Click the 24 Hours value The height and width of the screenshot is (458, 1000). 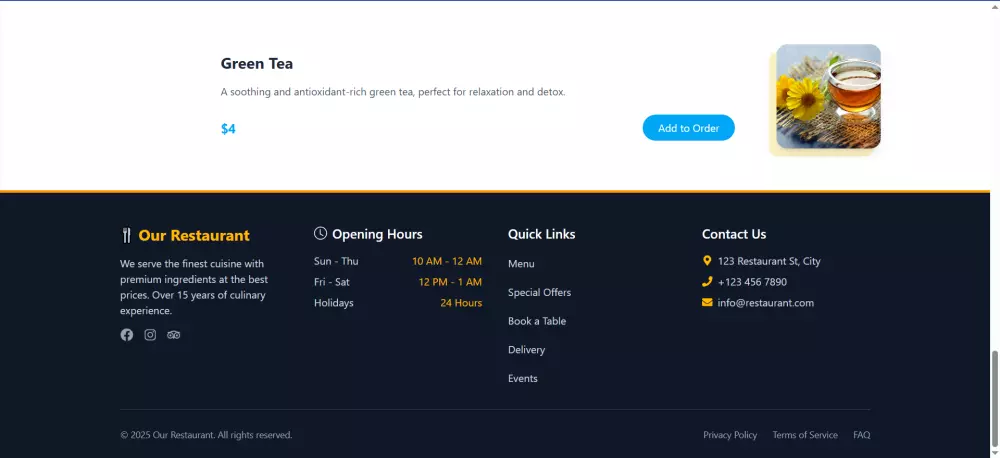pos(461,303)
